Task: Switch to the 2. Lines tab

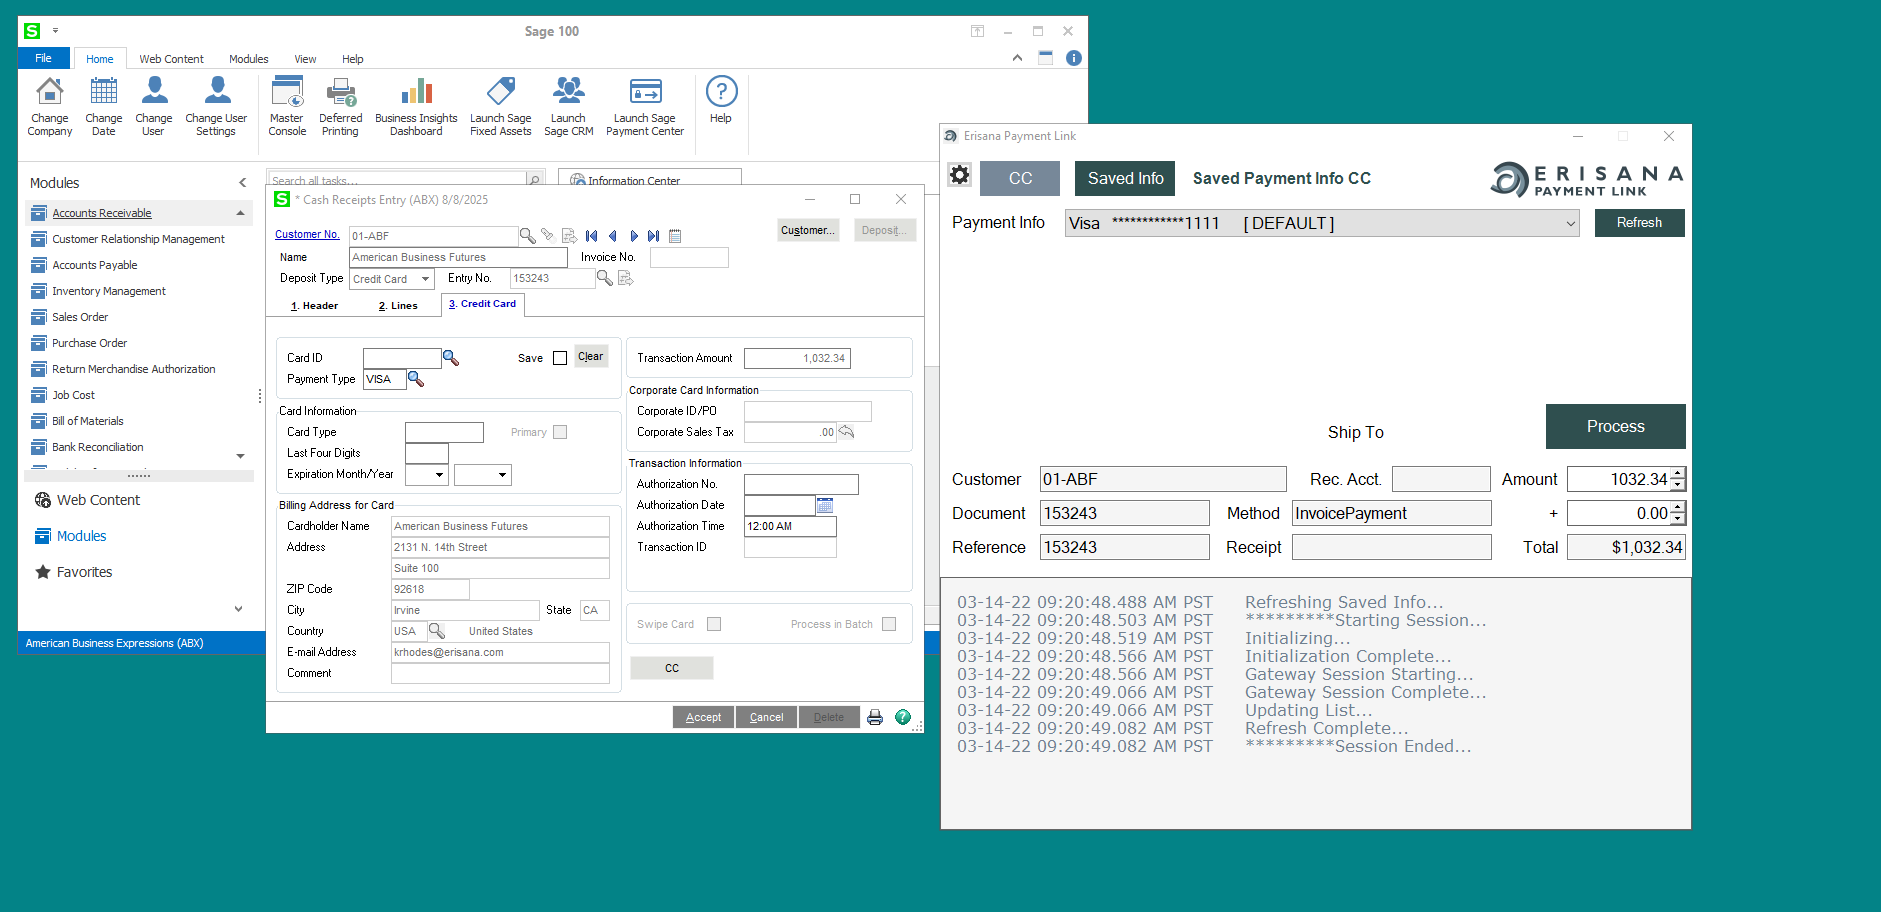Action: [398, 306]
